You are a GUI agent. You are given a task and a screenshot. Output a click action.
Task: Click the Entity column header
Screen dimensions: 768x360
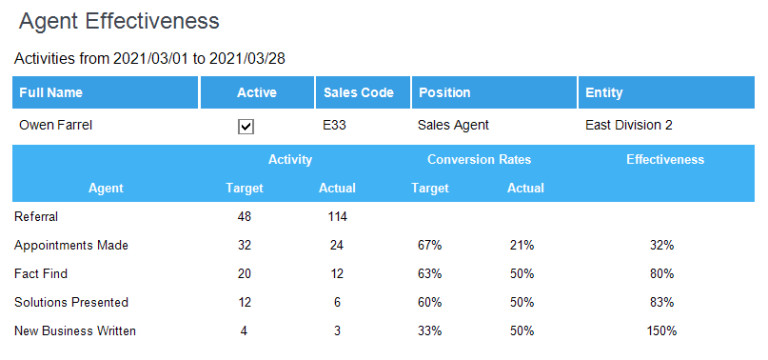[667, 93]
